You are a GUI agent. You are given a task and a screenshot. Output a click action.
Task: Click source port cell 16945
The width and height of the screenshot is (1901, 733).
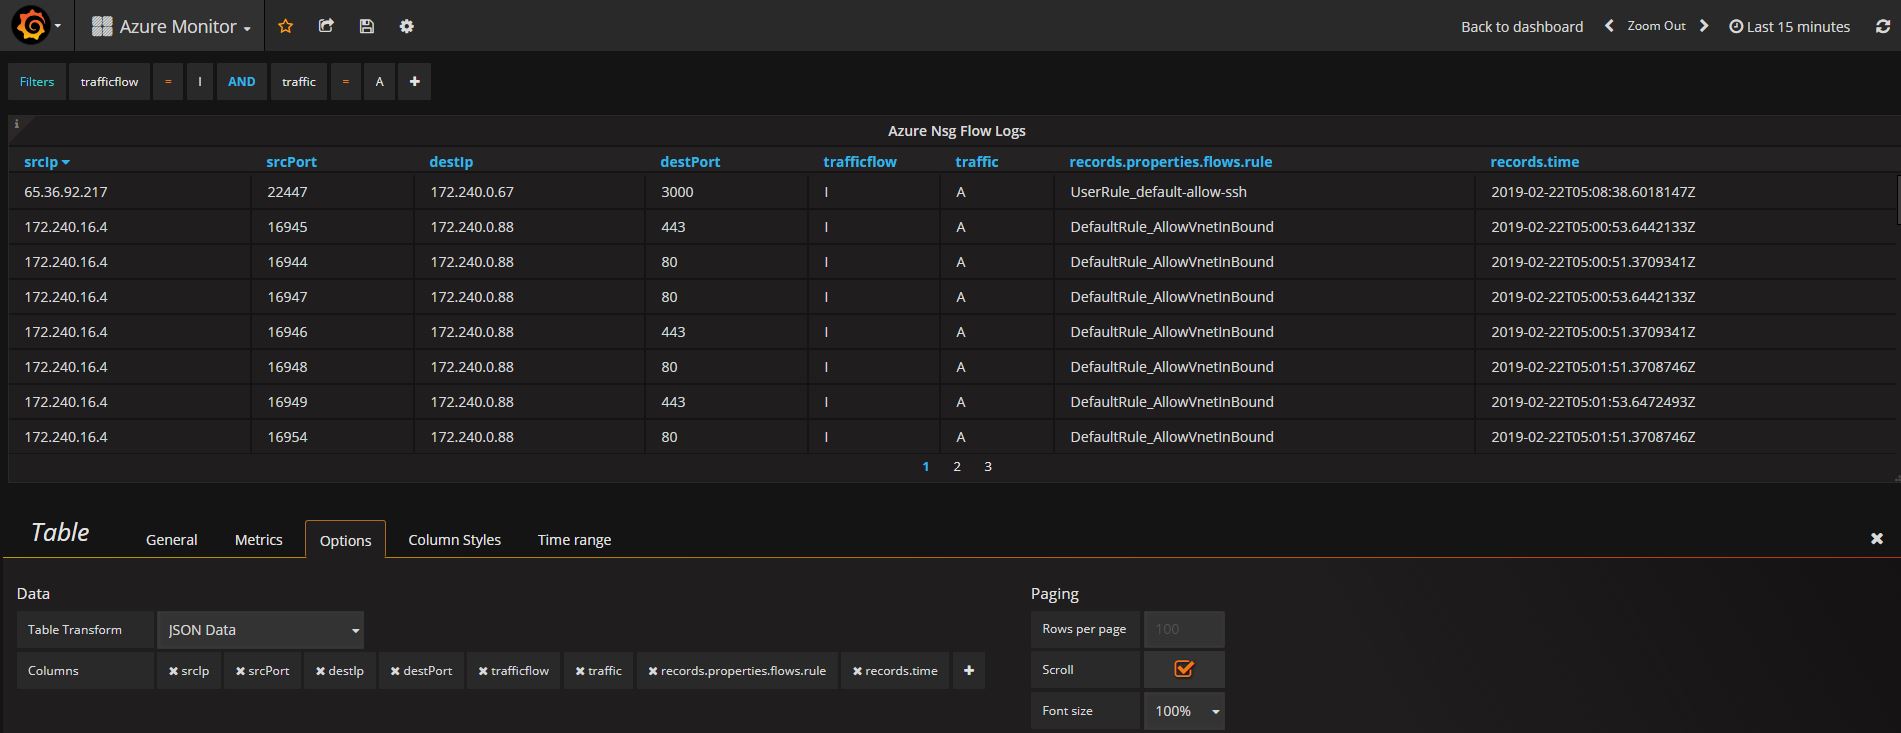pos(287,227)
